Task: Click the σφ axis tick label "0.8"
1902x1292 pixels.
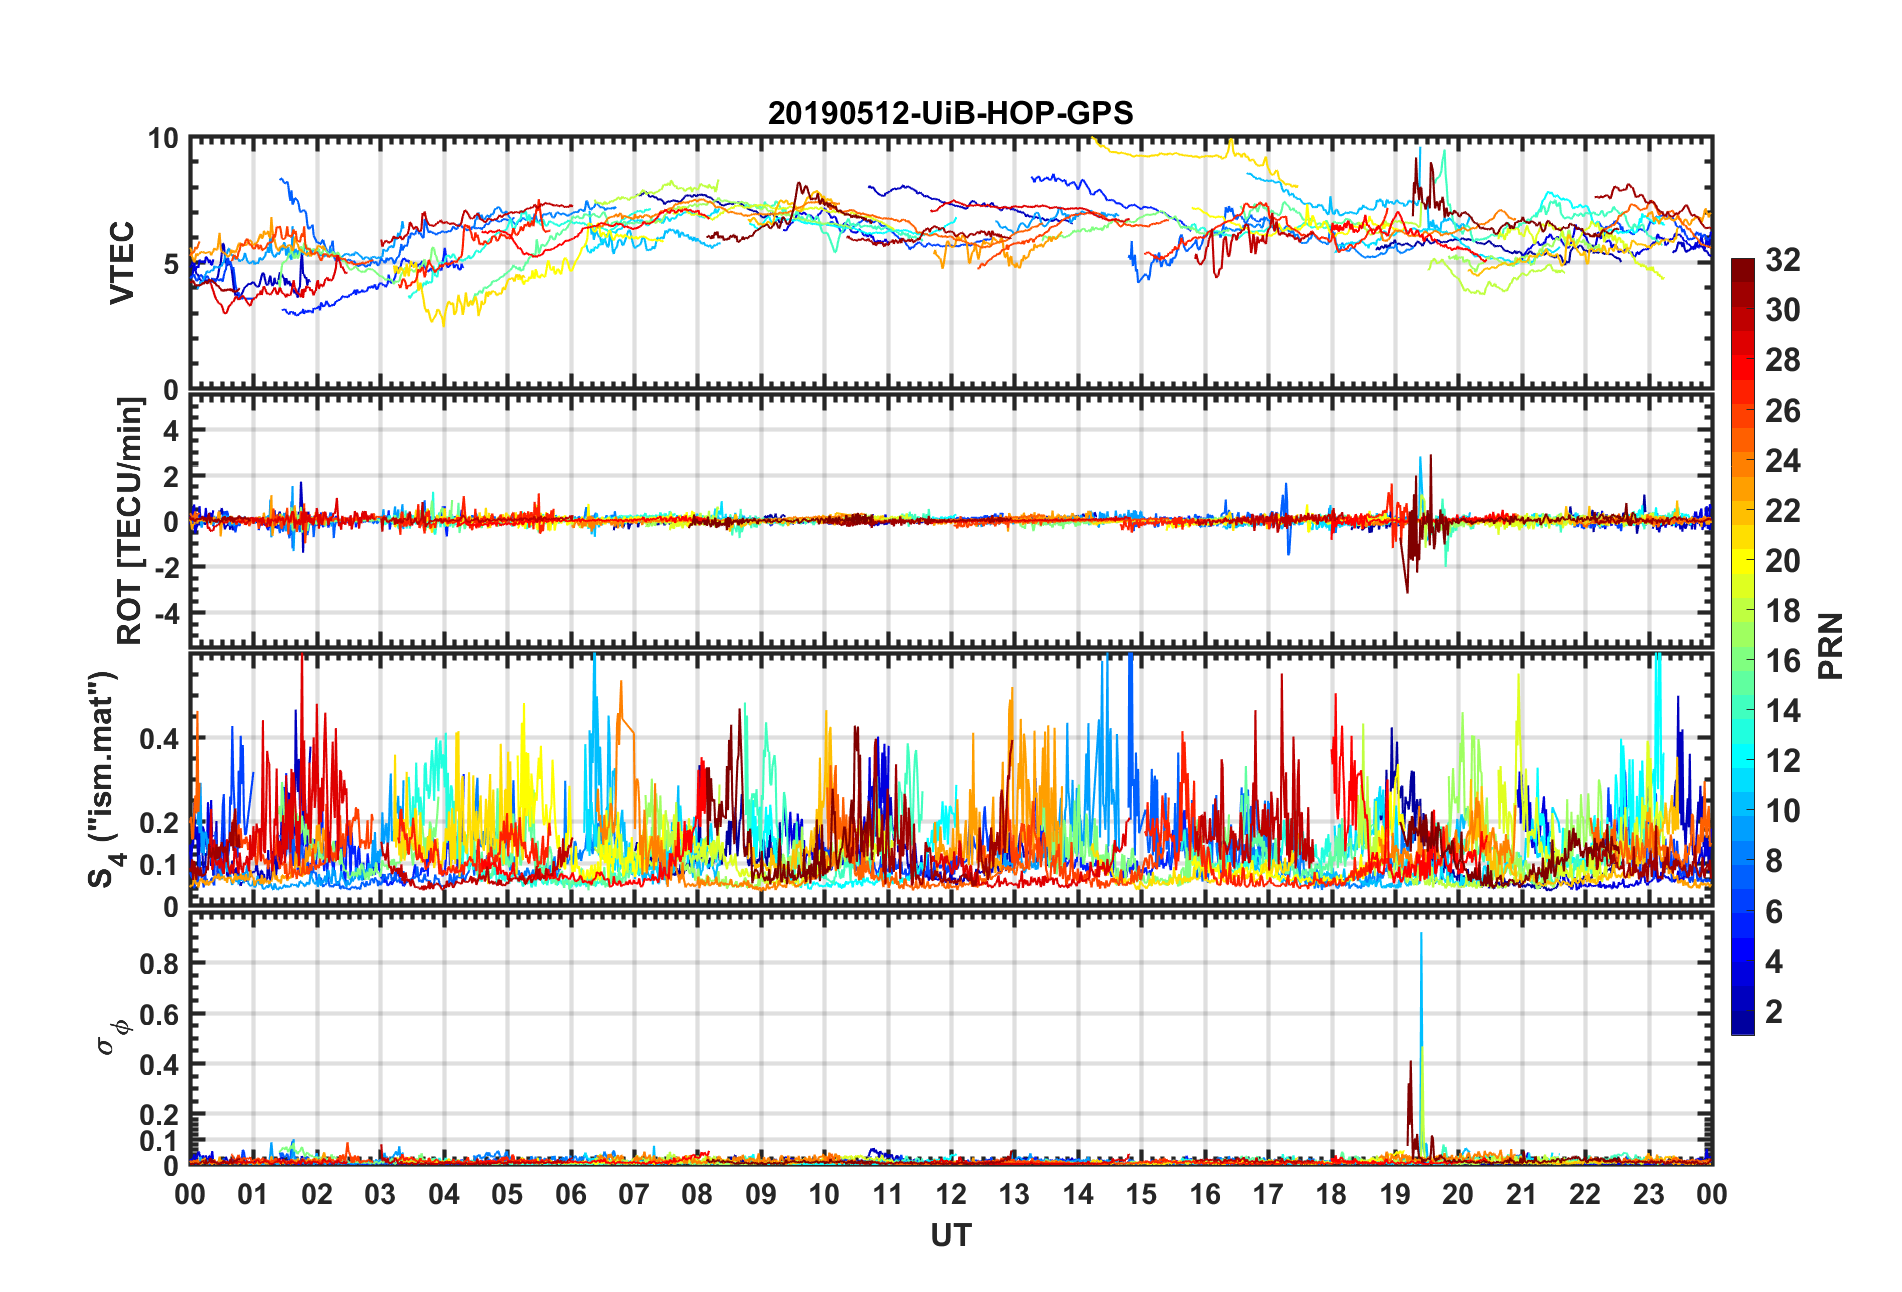Action: (159, 963)
